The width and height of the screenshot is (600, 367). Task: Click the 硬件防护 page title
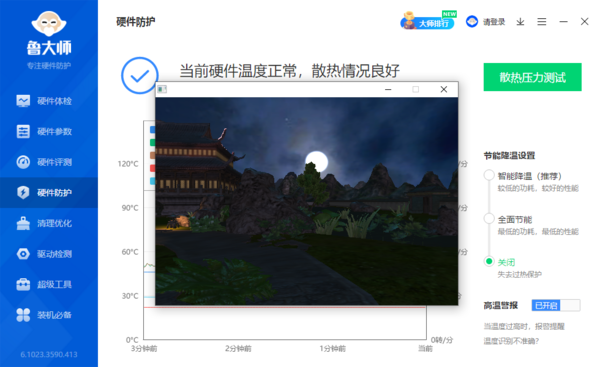coord(135,22)
